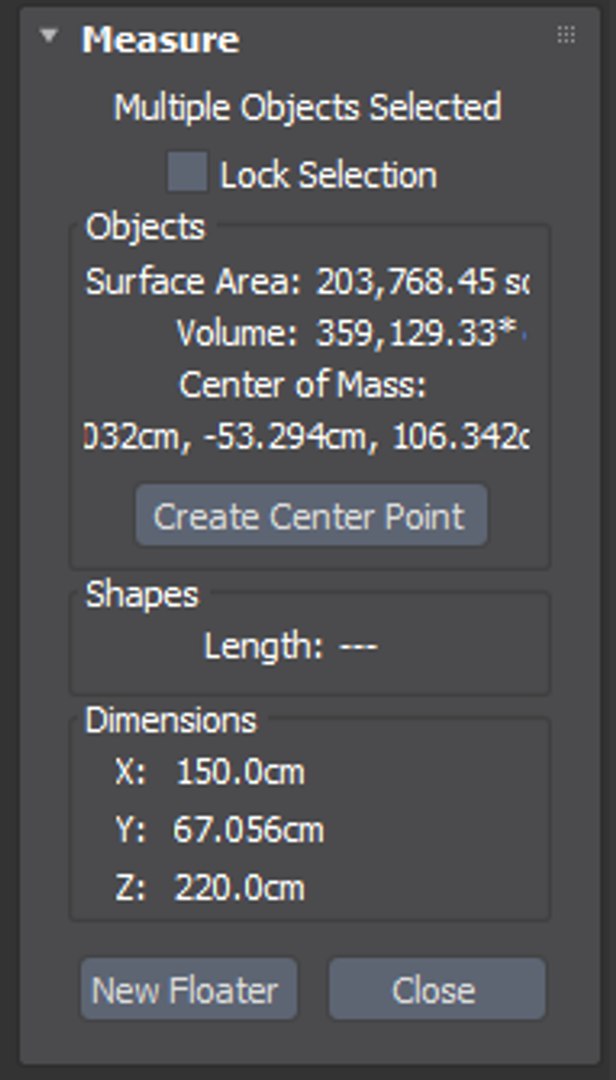Image resolution: width=616 pixels, height=1080 pixels.
Task: Enable the Lock Selection checkbox
Action: tap(187, 173)
